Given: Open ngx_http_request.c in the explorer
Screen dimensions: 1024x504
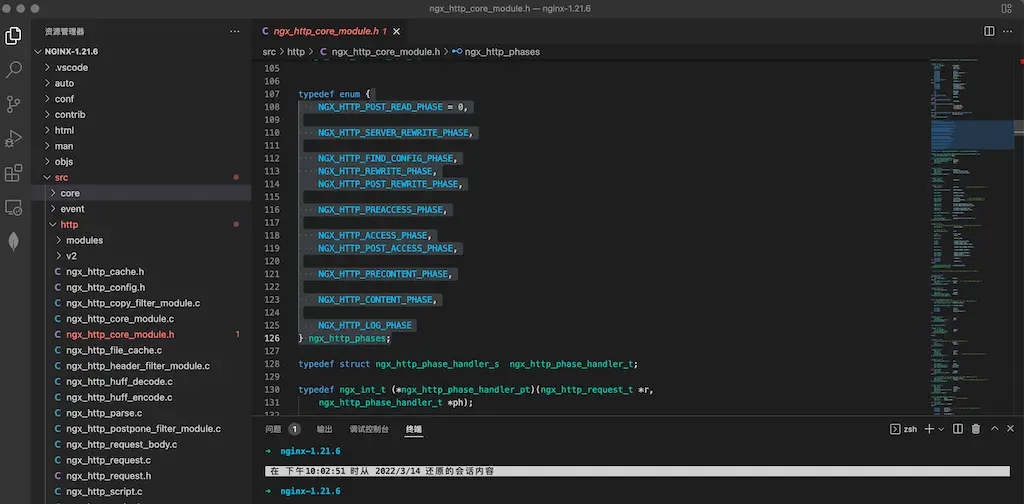Looking at the screenshot, I should pos(108,460).
